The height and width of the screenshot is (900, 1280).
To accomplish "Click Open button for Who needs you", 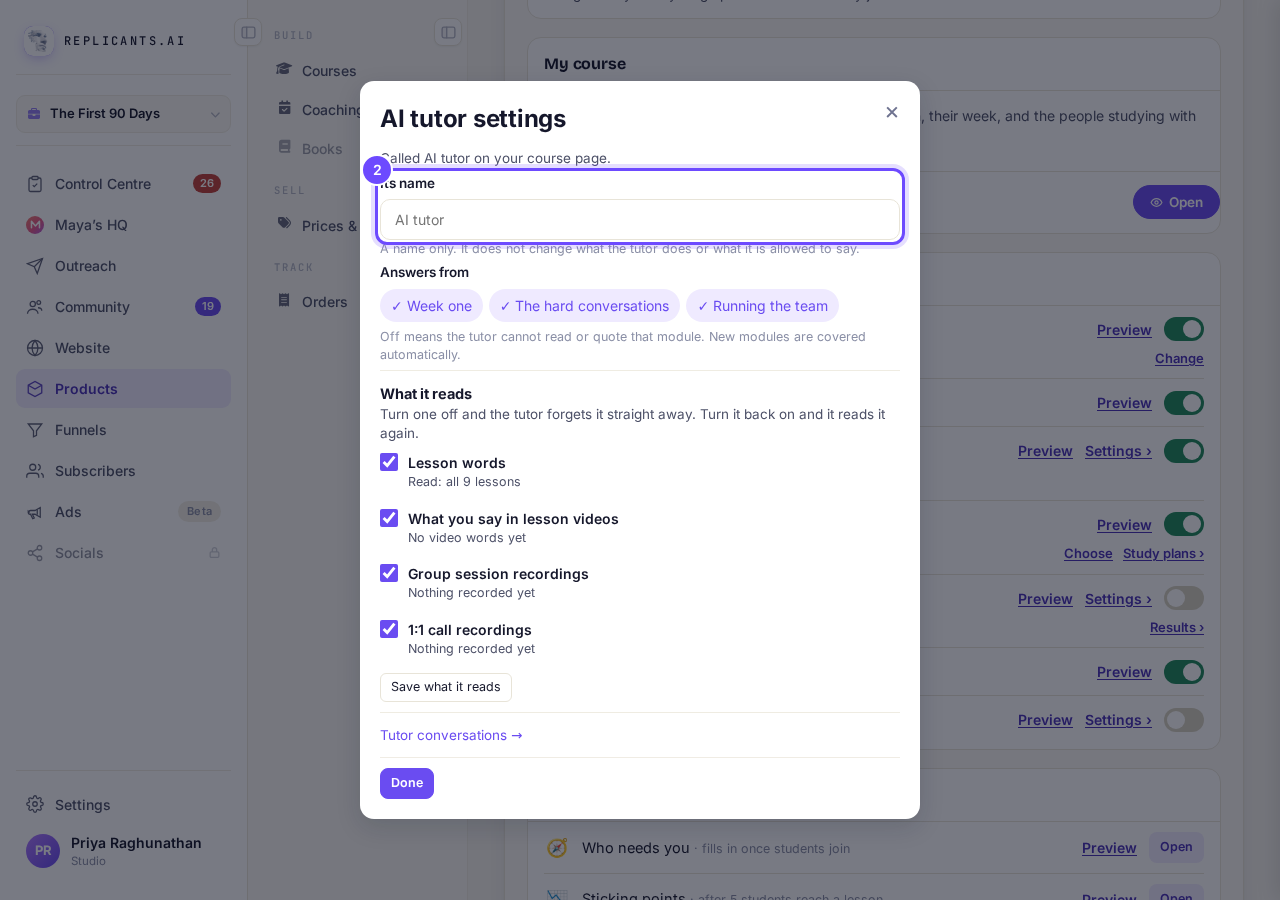I will [1176, 847].
